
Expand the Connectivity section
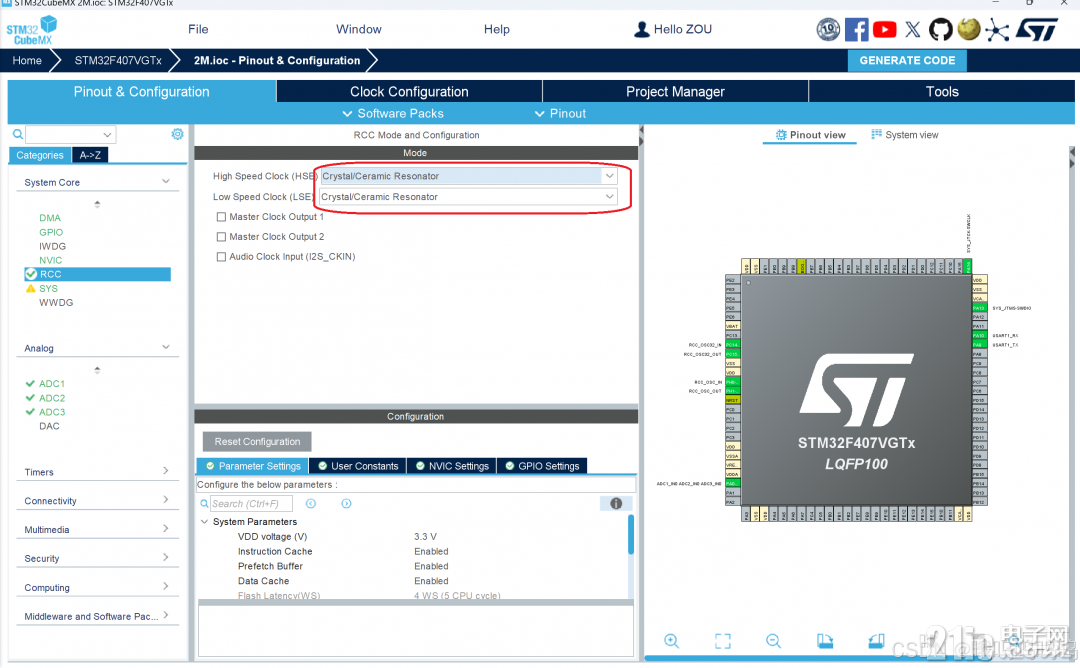pyautogui.click(x=166, y=500)
